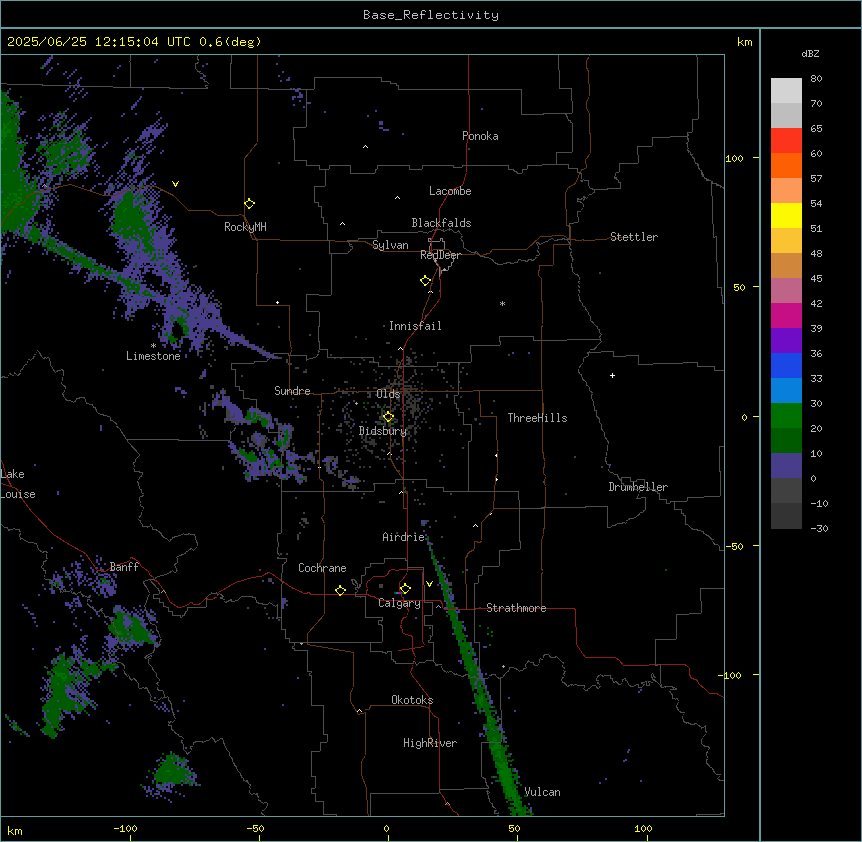This screenshot has width=862, height=842.
Task: Click the Calgary city label
Action: pyautogui.click(x=399, y=603)
